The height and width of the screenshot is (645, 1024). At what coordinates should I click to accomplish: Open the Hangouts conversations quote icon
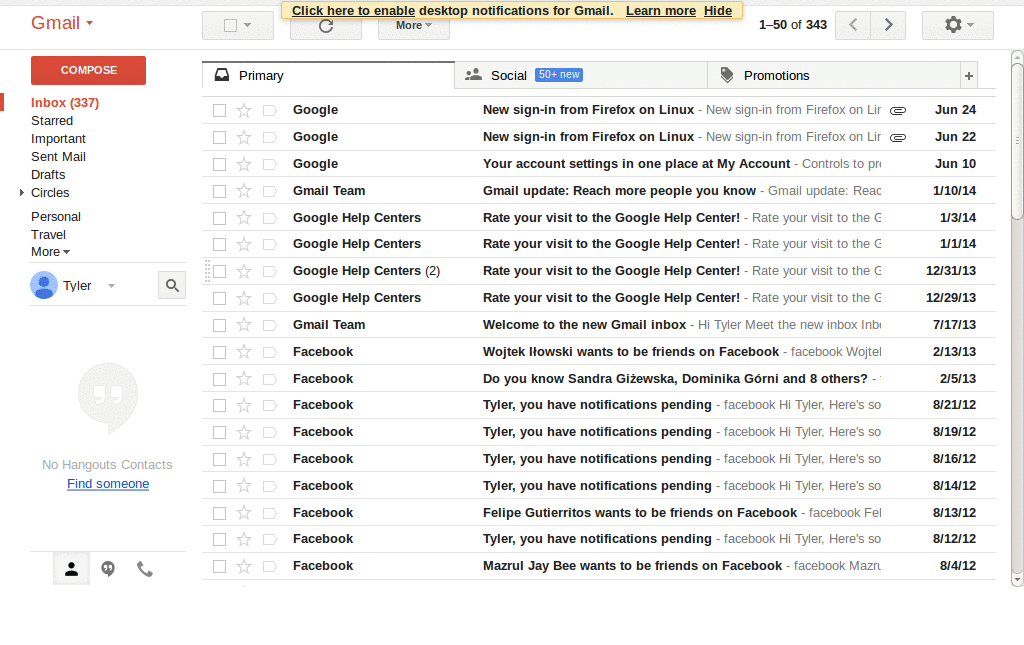point(108,569)
